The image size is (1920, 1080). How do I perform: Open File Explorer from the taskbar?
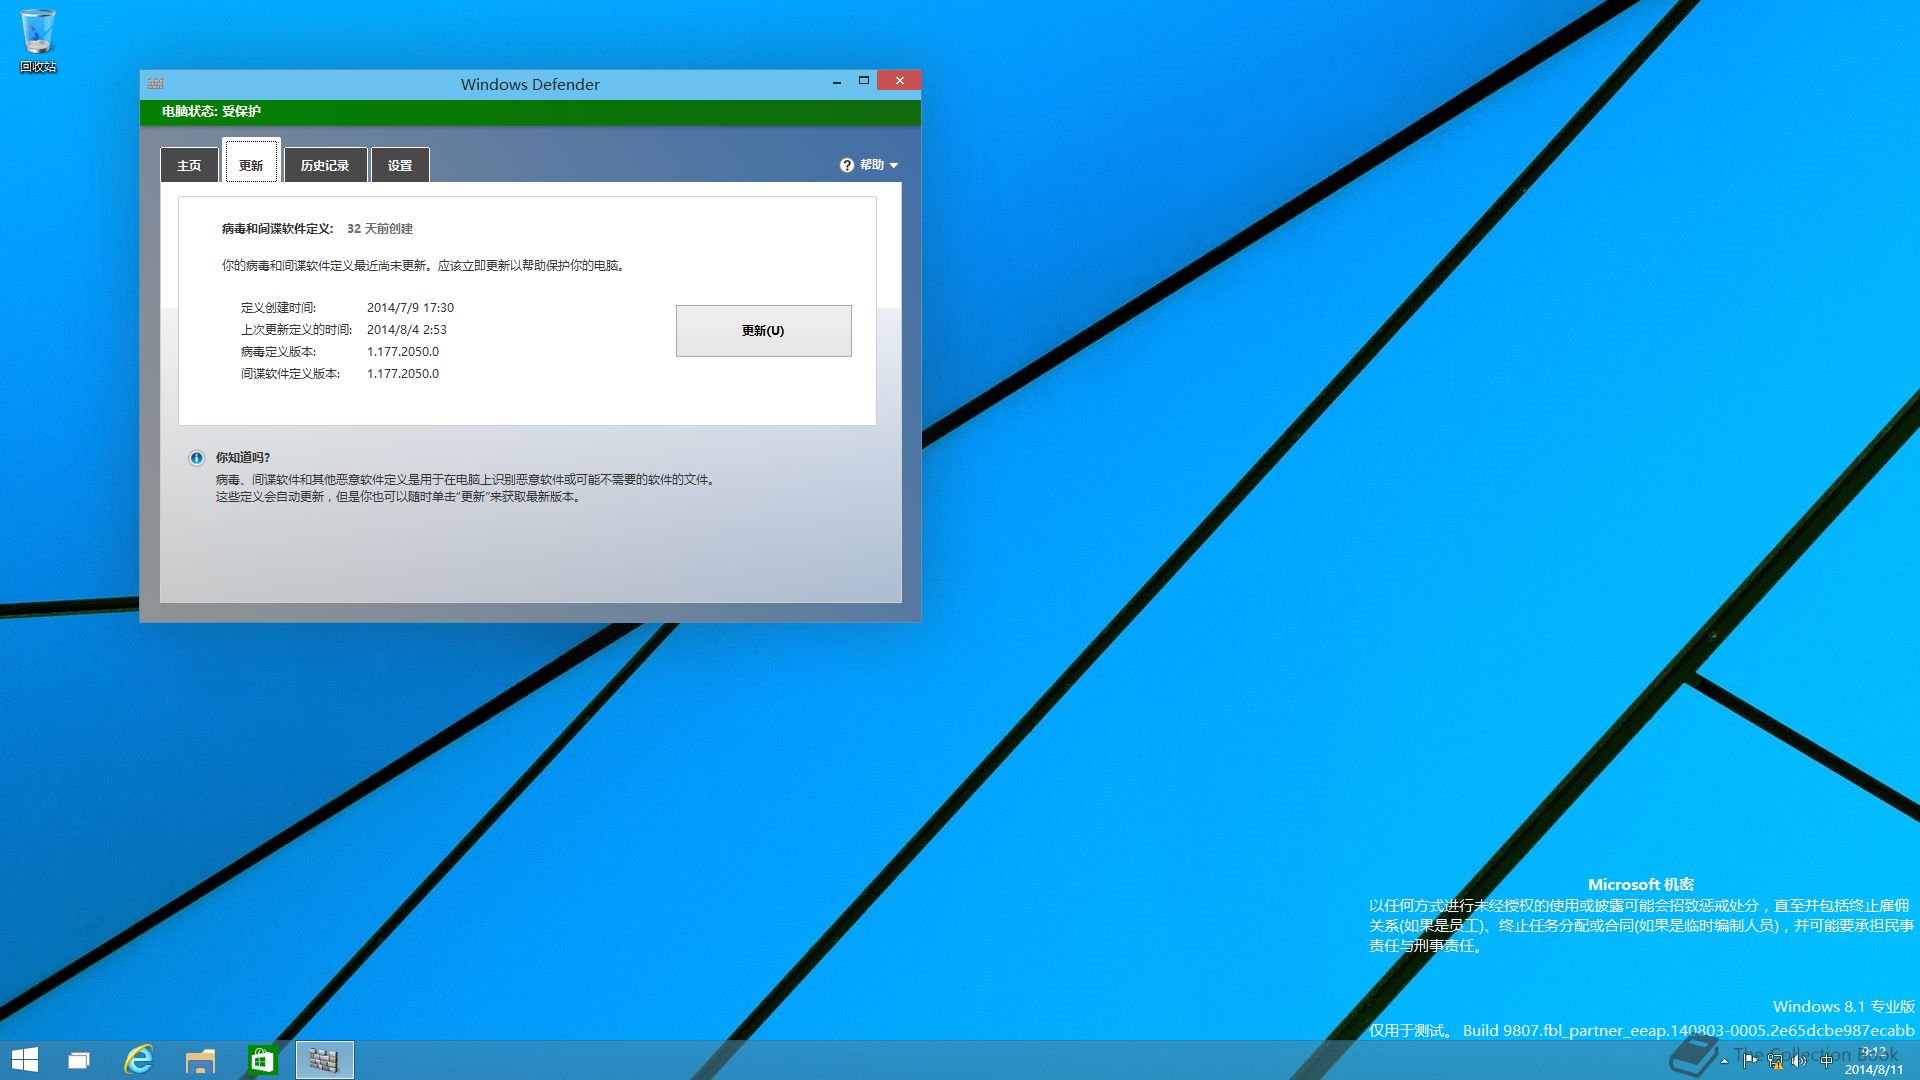click(x=201, y=1060)
